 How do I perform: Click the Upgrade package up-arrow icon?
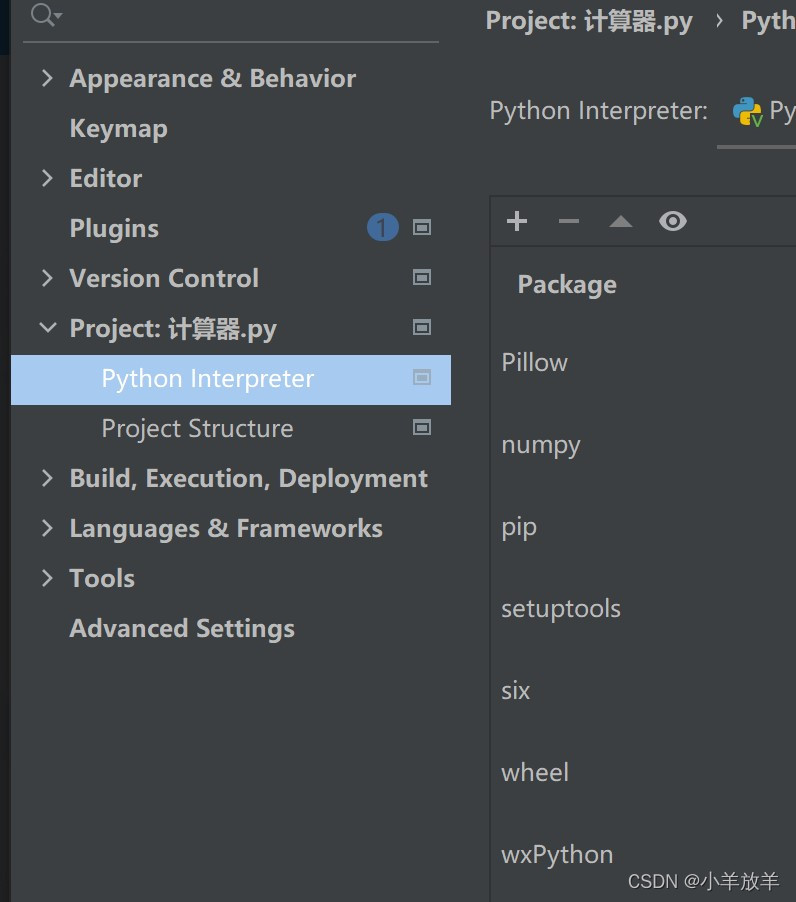(x=621, y=221)
